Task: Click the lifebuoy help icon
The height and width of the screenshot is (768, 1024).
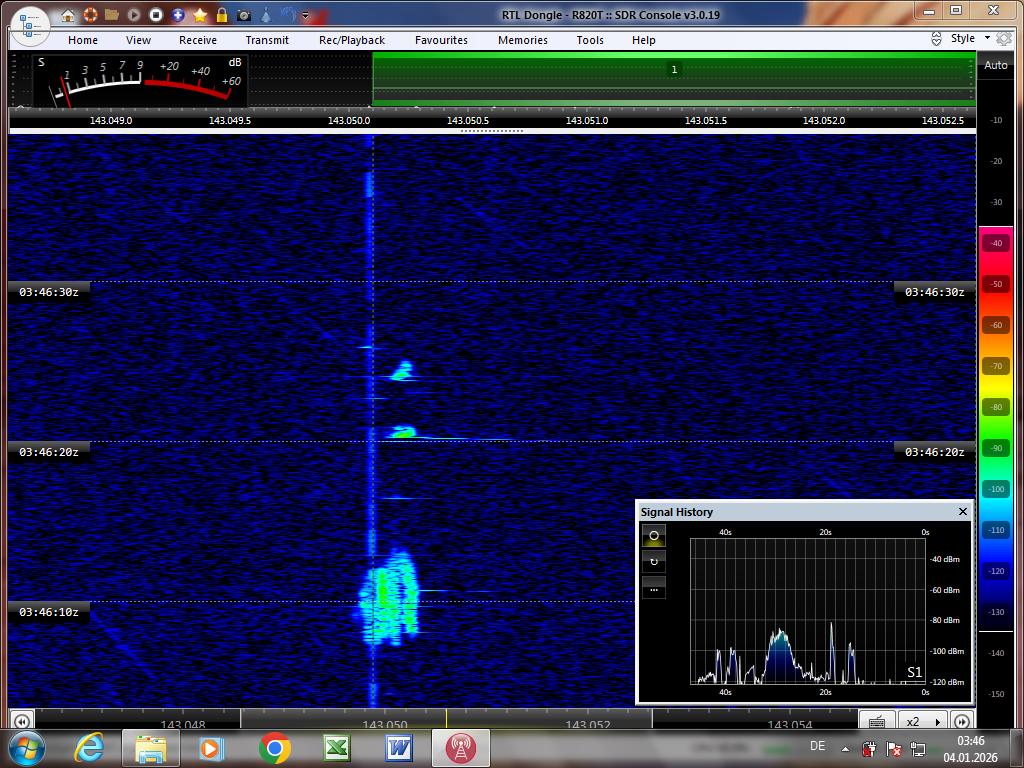Action: (x=90, y=15)
